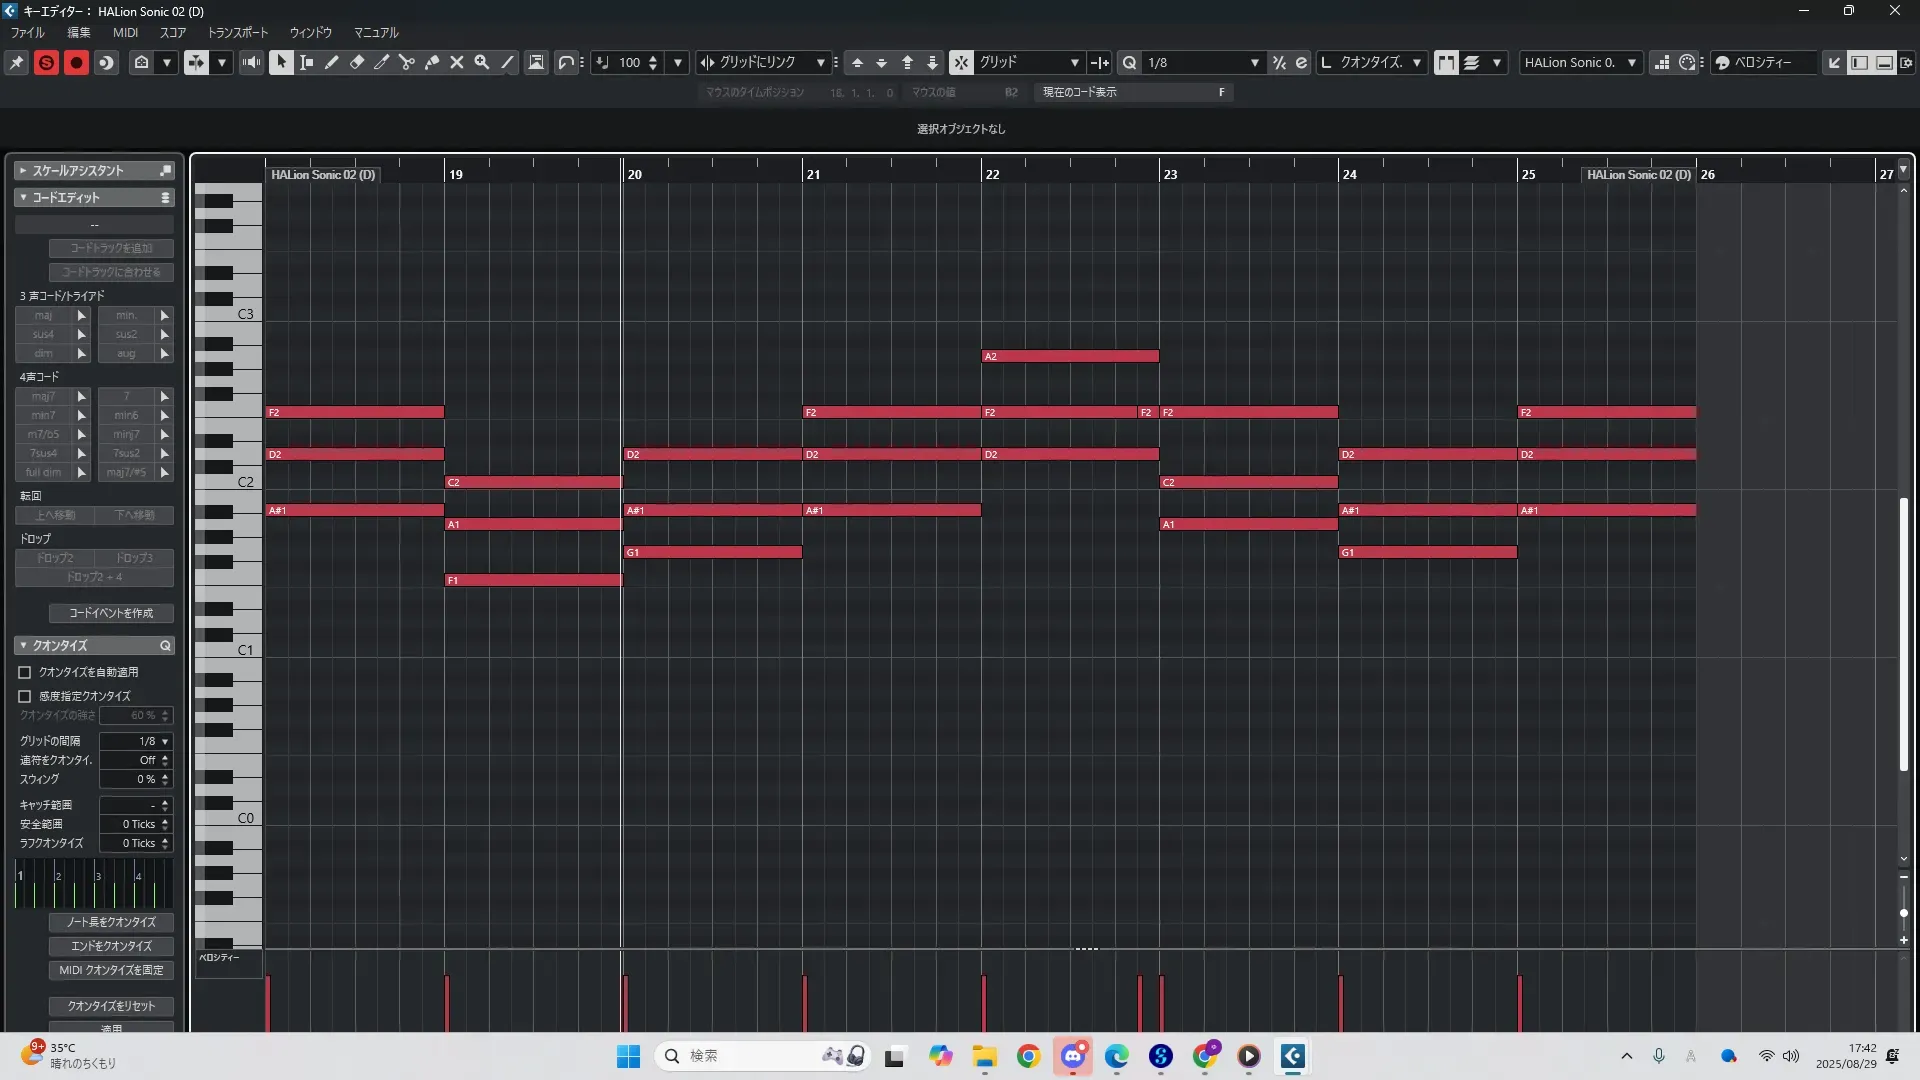1920x1080 pixels.
Task: Click the Reset Quantize button
Action: [111, 1006]
